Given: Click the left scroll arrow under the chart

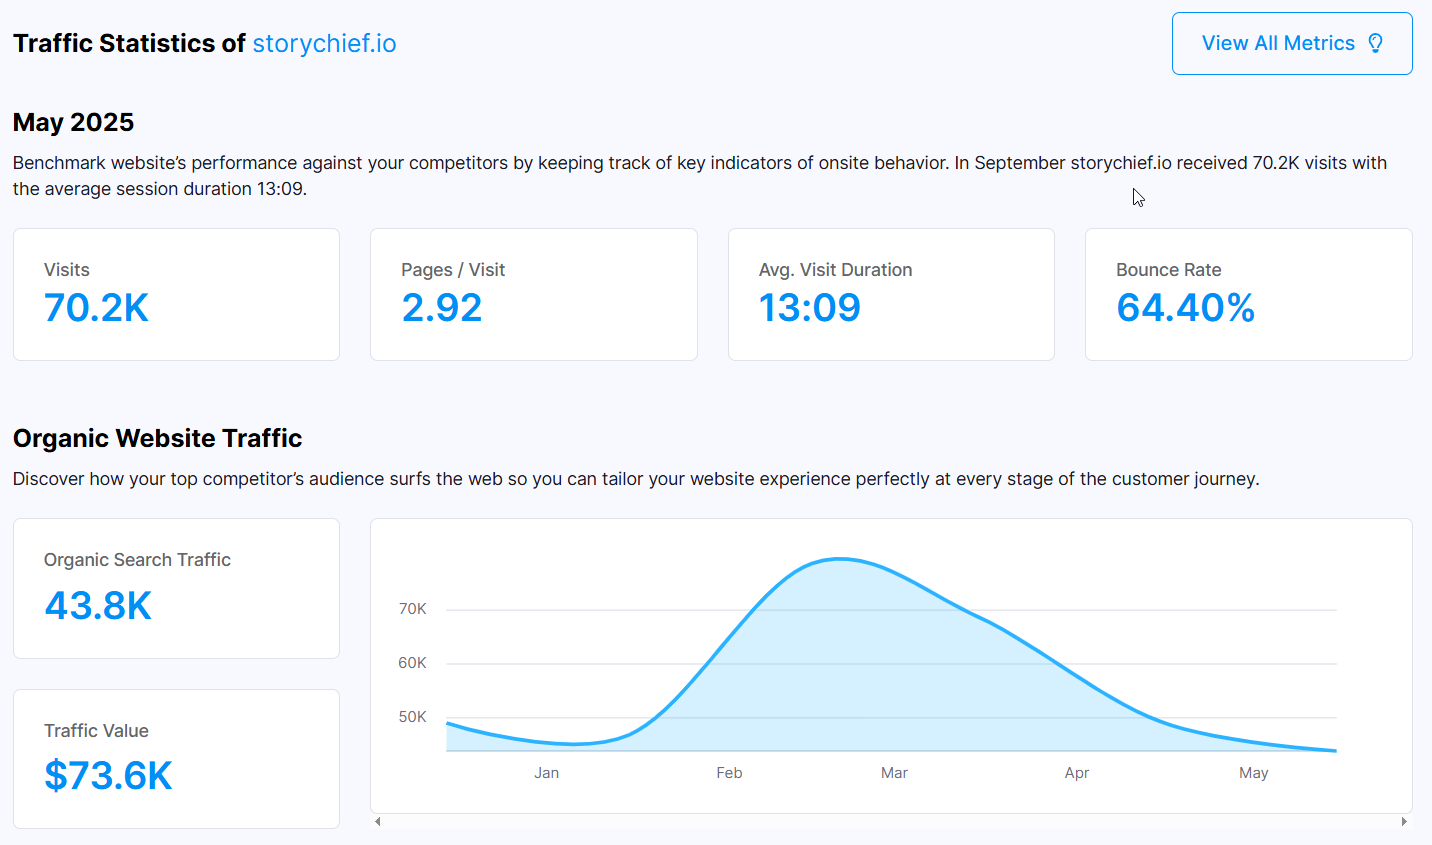Looking at the screenshot, I should tap(378, 822).
